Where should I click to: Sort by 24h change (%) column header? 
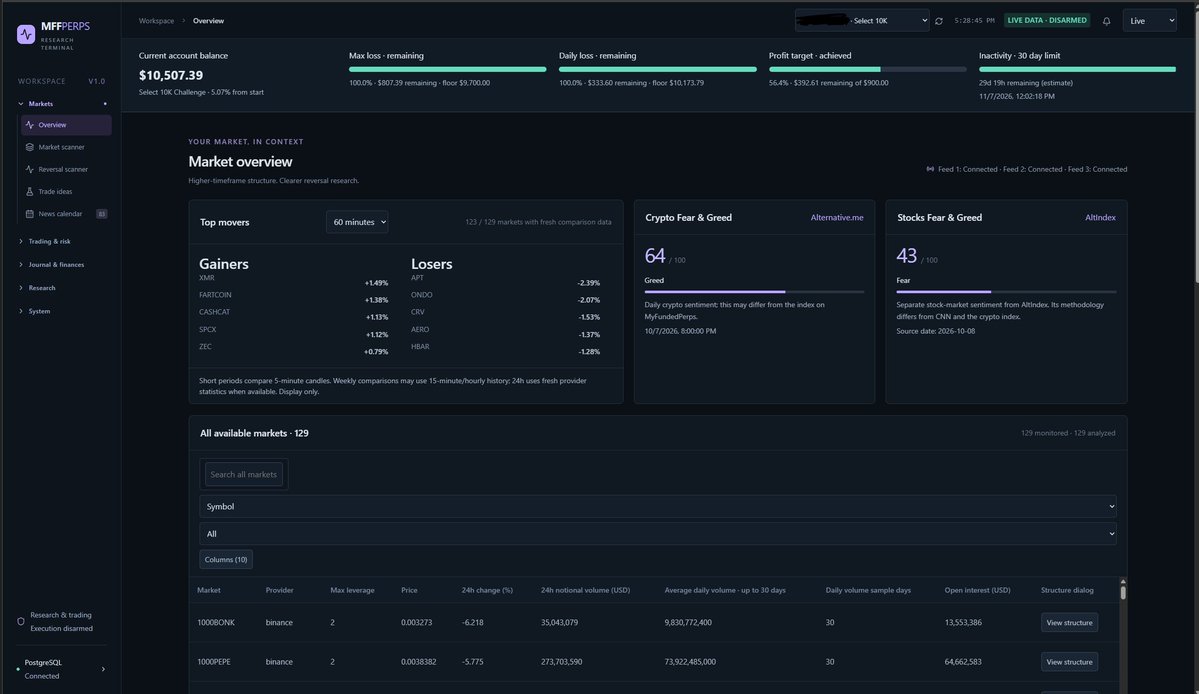click(x=487, y=590)
